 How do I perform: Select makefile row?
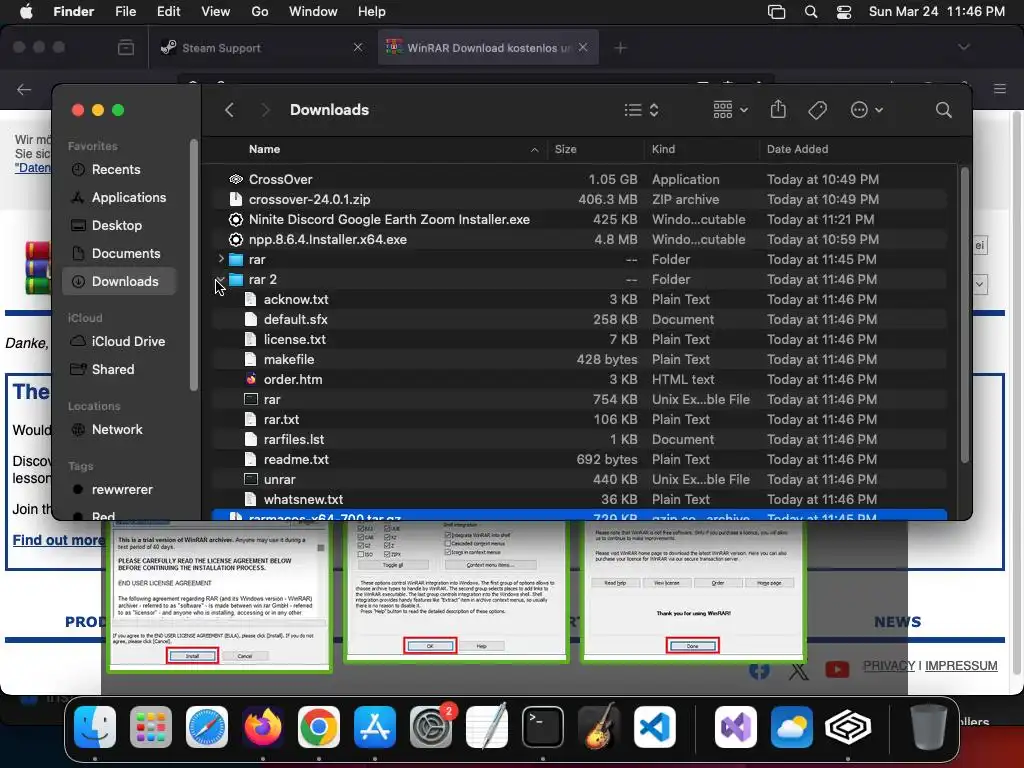pos(579,359)
